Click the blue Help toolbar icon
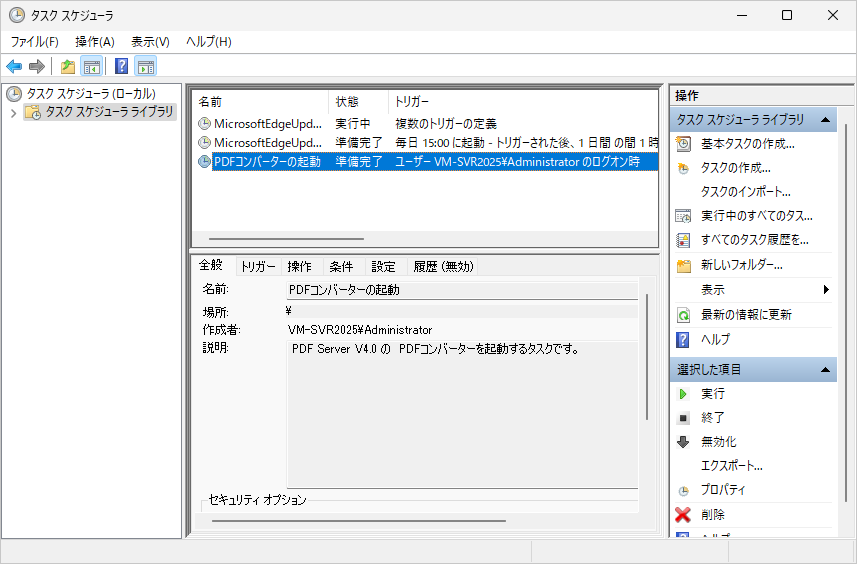The image size is (857, 564). coord(121,67)
